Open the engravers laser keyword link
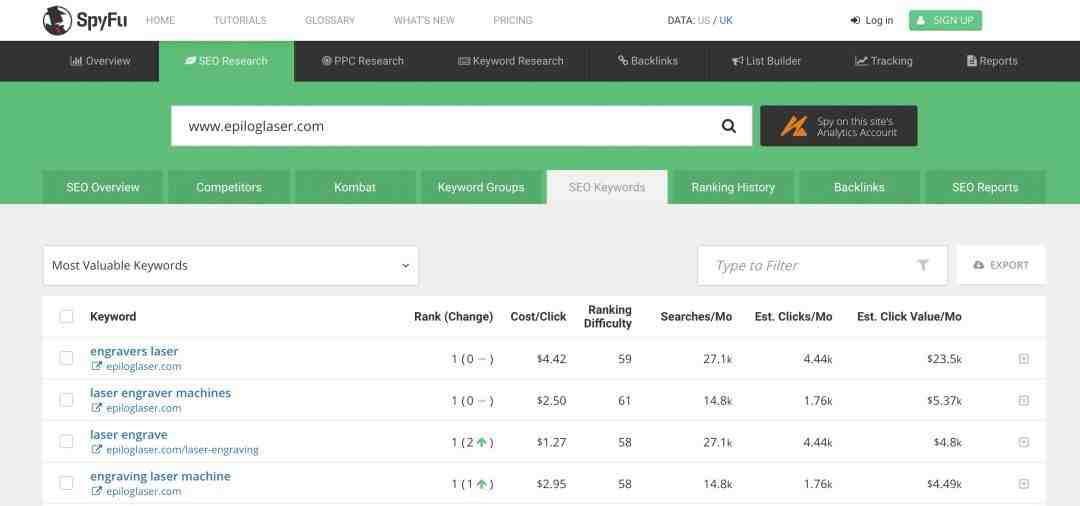 tap(134, 351)
